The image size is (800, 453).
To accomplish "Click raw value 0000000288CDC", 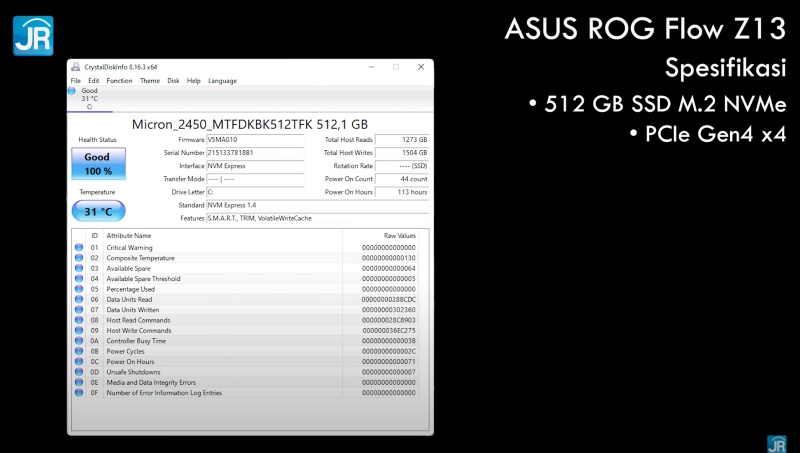I will [x=389, y=299].
